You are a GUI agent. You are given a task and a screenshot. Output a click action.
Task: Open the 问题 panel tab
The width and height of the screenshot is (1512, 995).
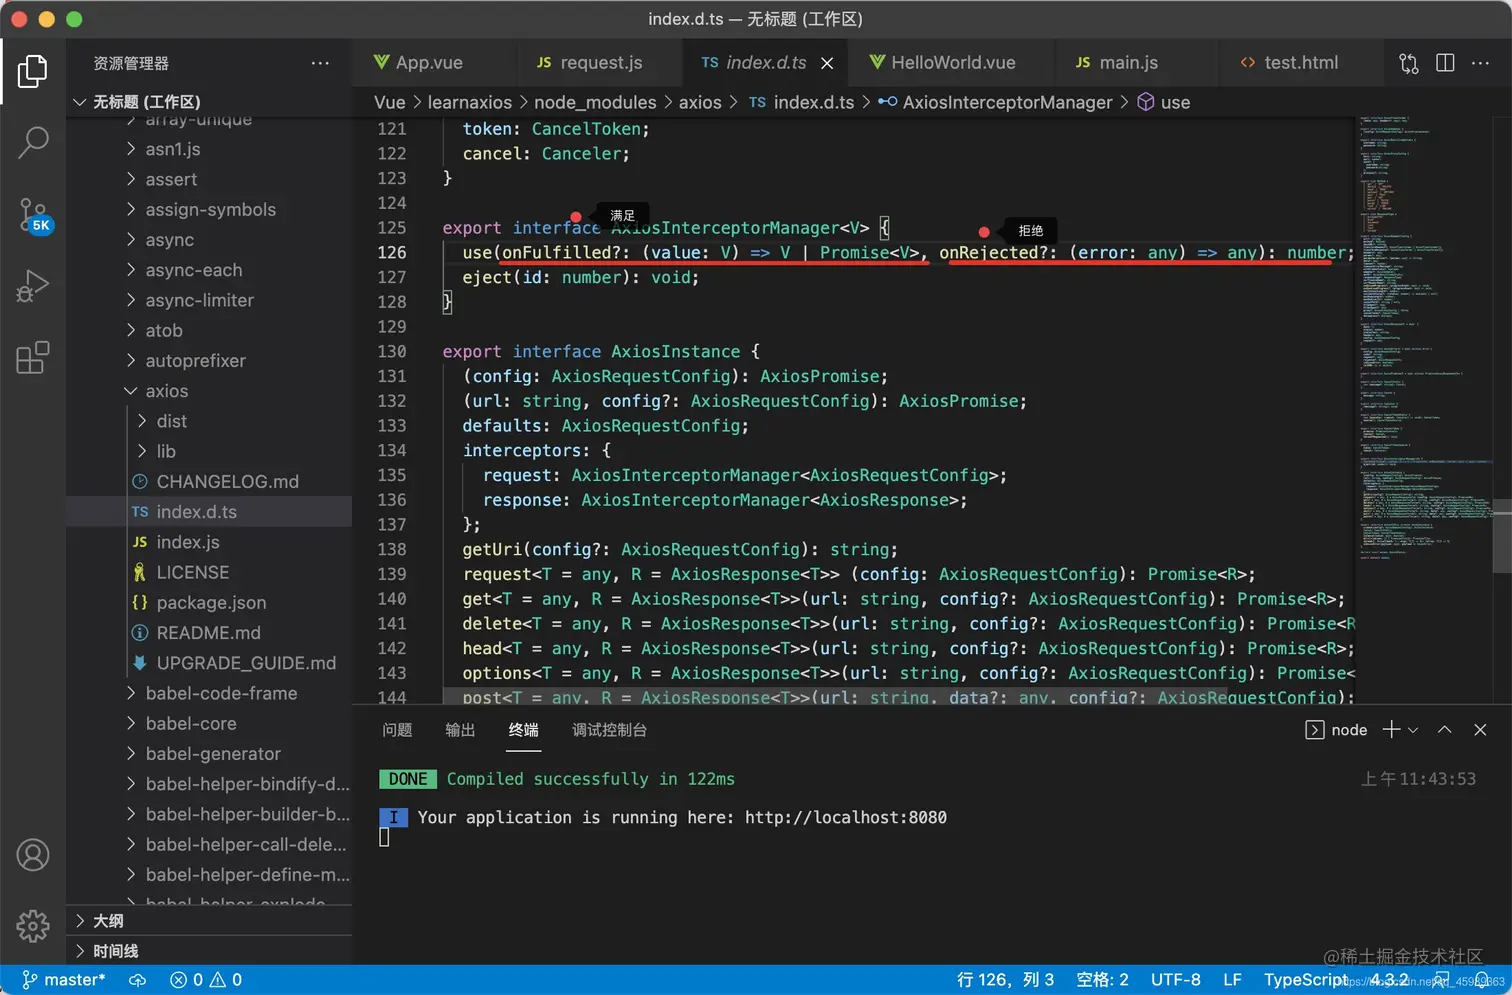coord(397,730)
